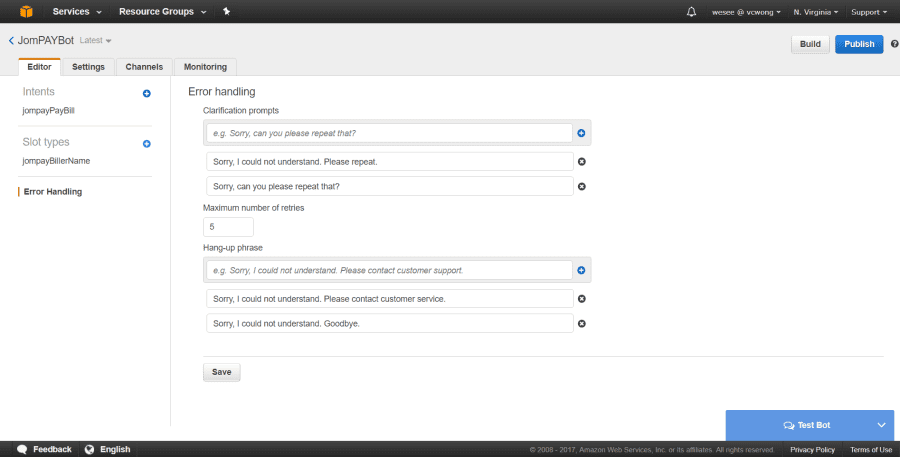
Task: Click the Build button
Action: pos(810,44)
